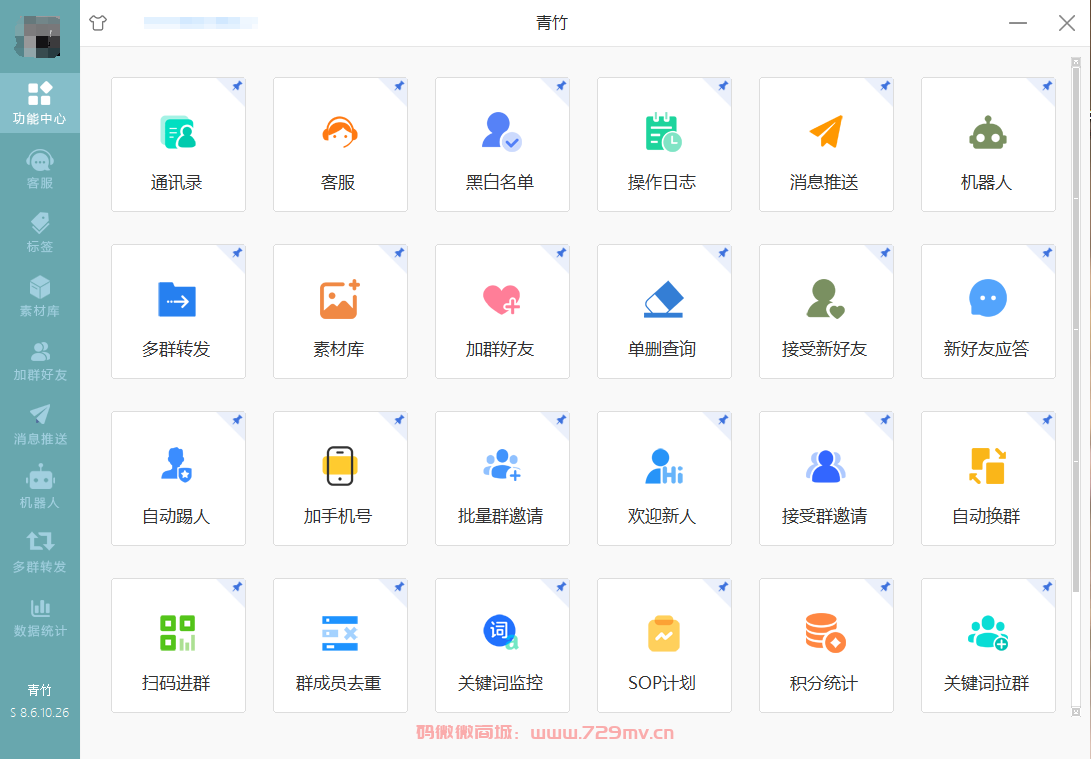Viewport: 1091px width, 759px height.
Task: Open the 积分统计 points statistics tool
Action: [x=826, y=645]
